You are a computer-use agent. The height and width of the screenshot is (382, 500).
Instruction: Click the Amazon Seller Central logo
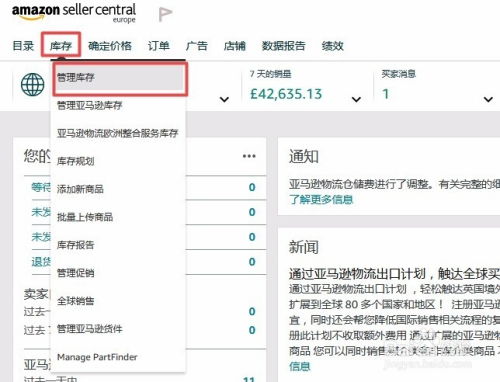(x=74, y=13)
